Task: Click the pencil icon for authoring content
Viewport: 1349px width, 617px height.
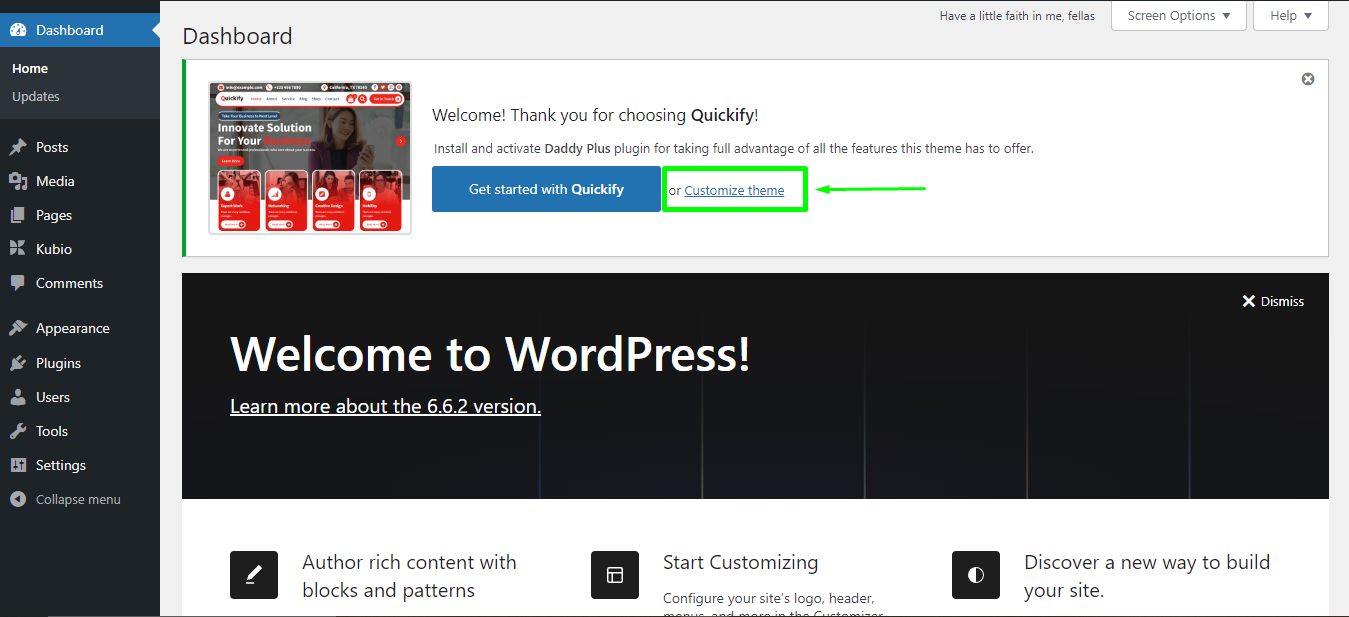Action: [253, 575]
